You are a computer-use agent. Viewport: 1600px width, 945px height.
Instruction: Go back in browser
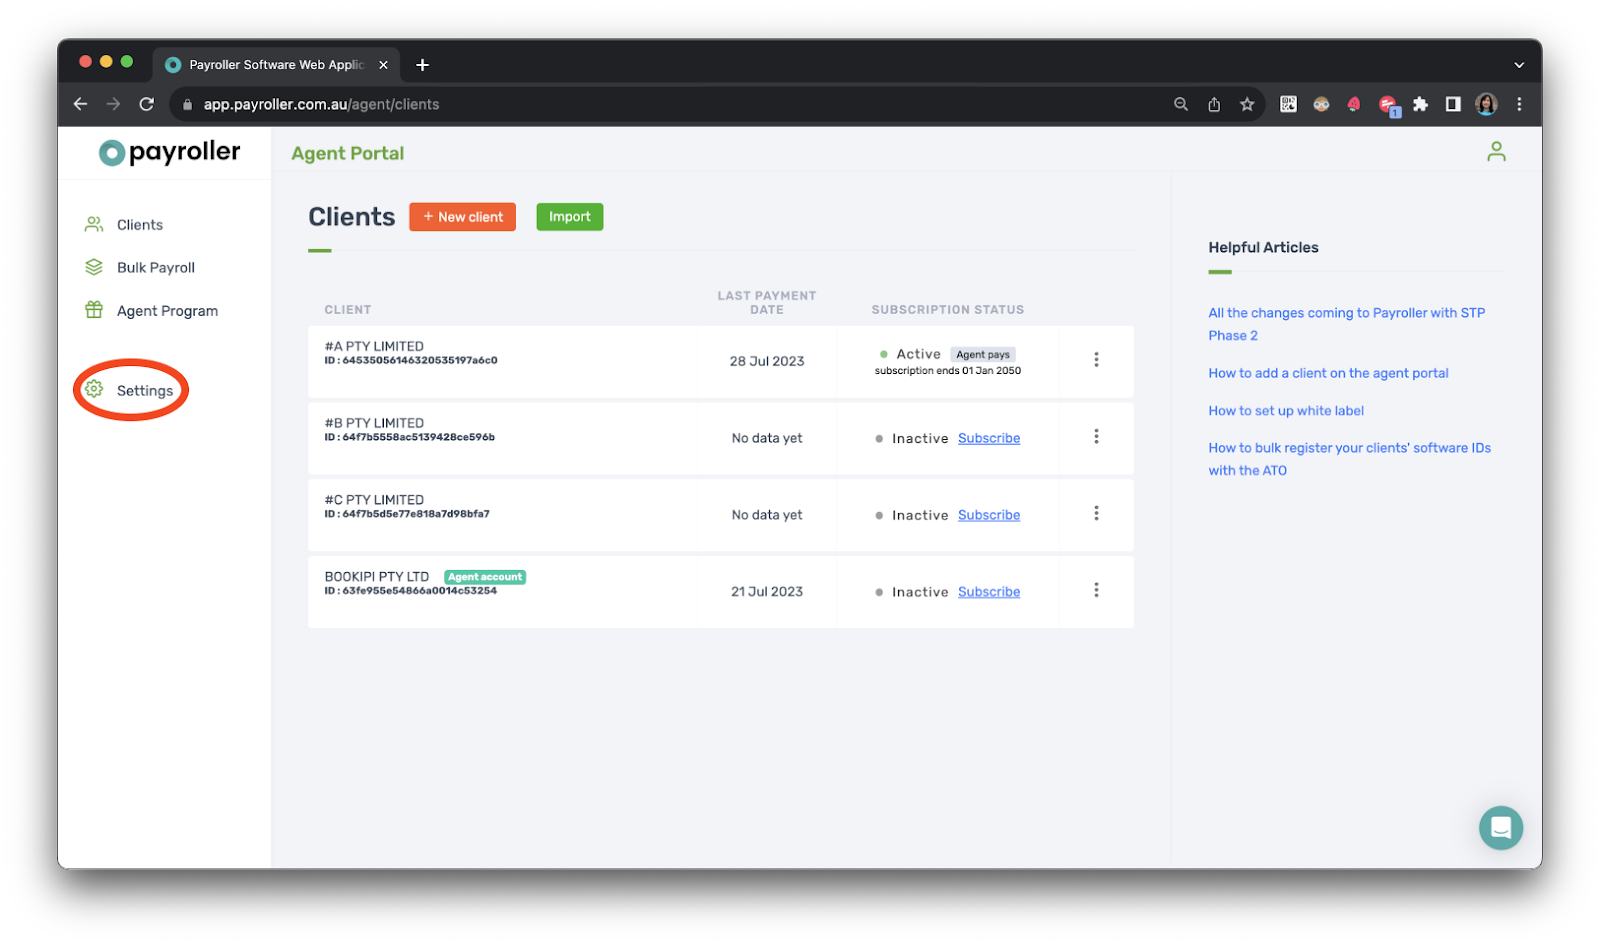pos(81,104)
